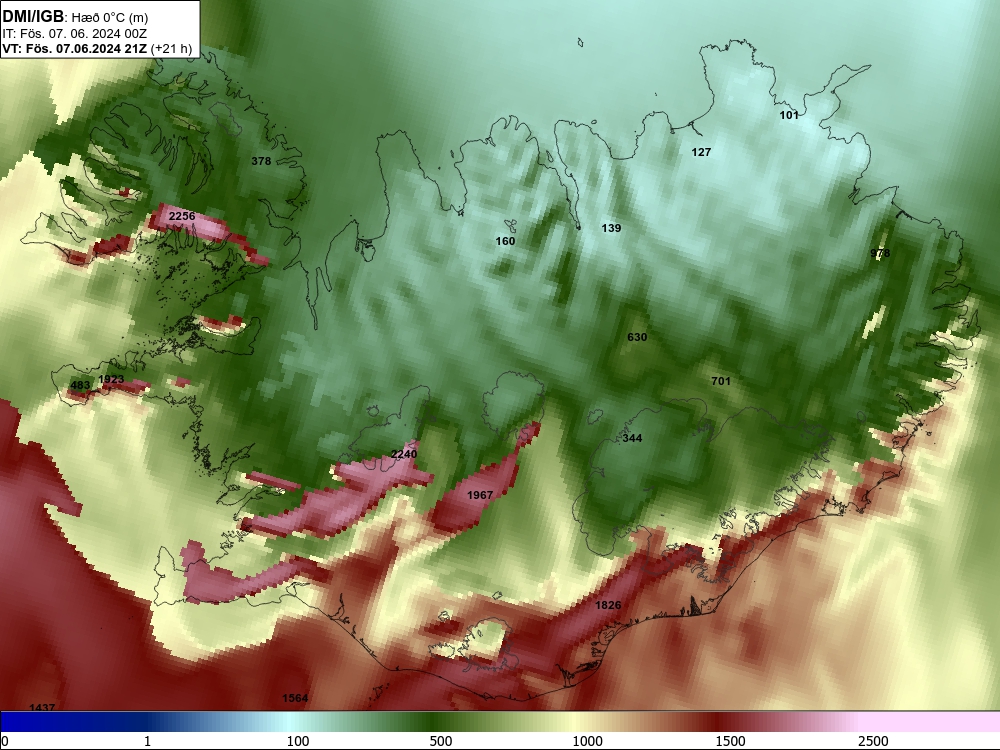Image resolution: width=1000 pixels, height=750 pixels.
Task: Click the legend label 1000
Action: pyautogui.click(x=587, y=741)
